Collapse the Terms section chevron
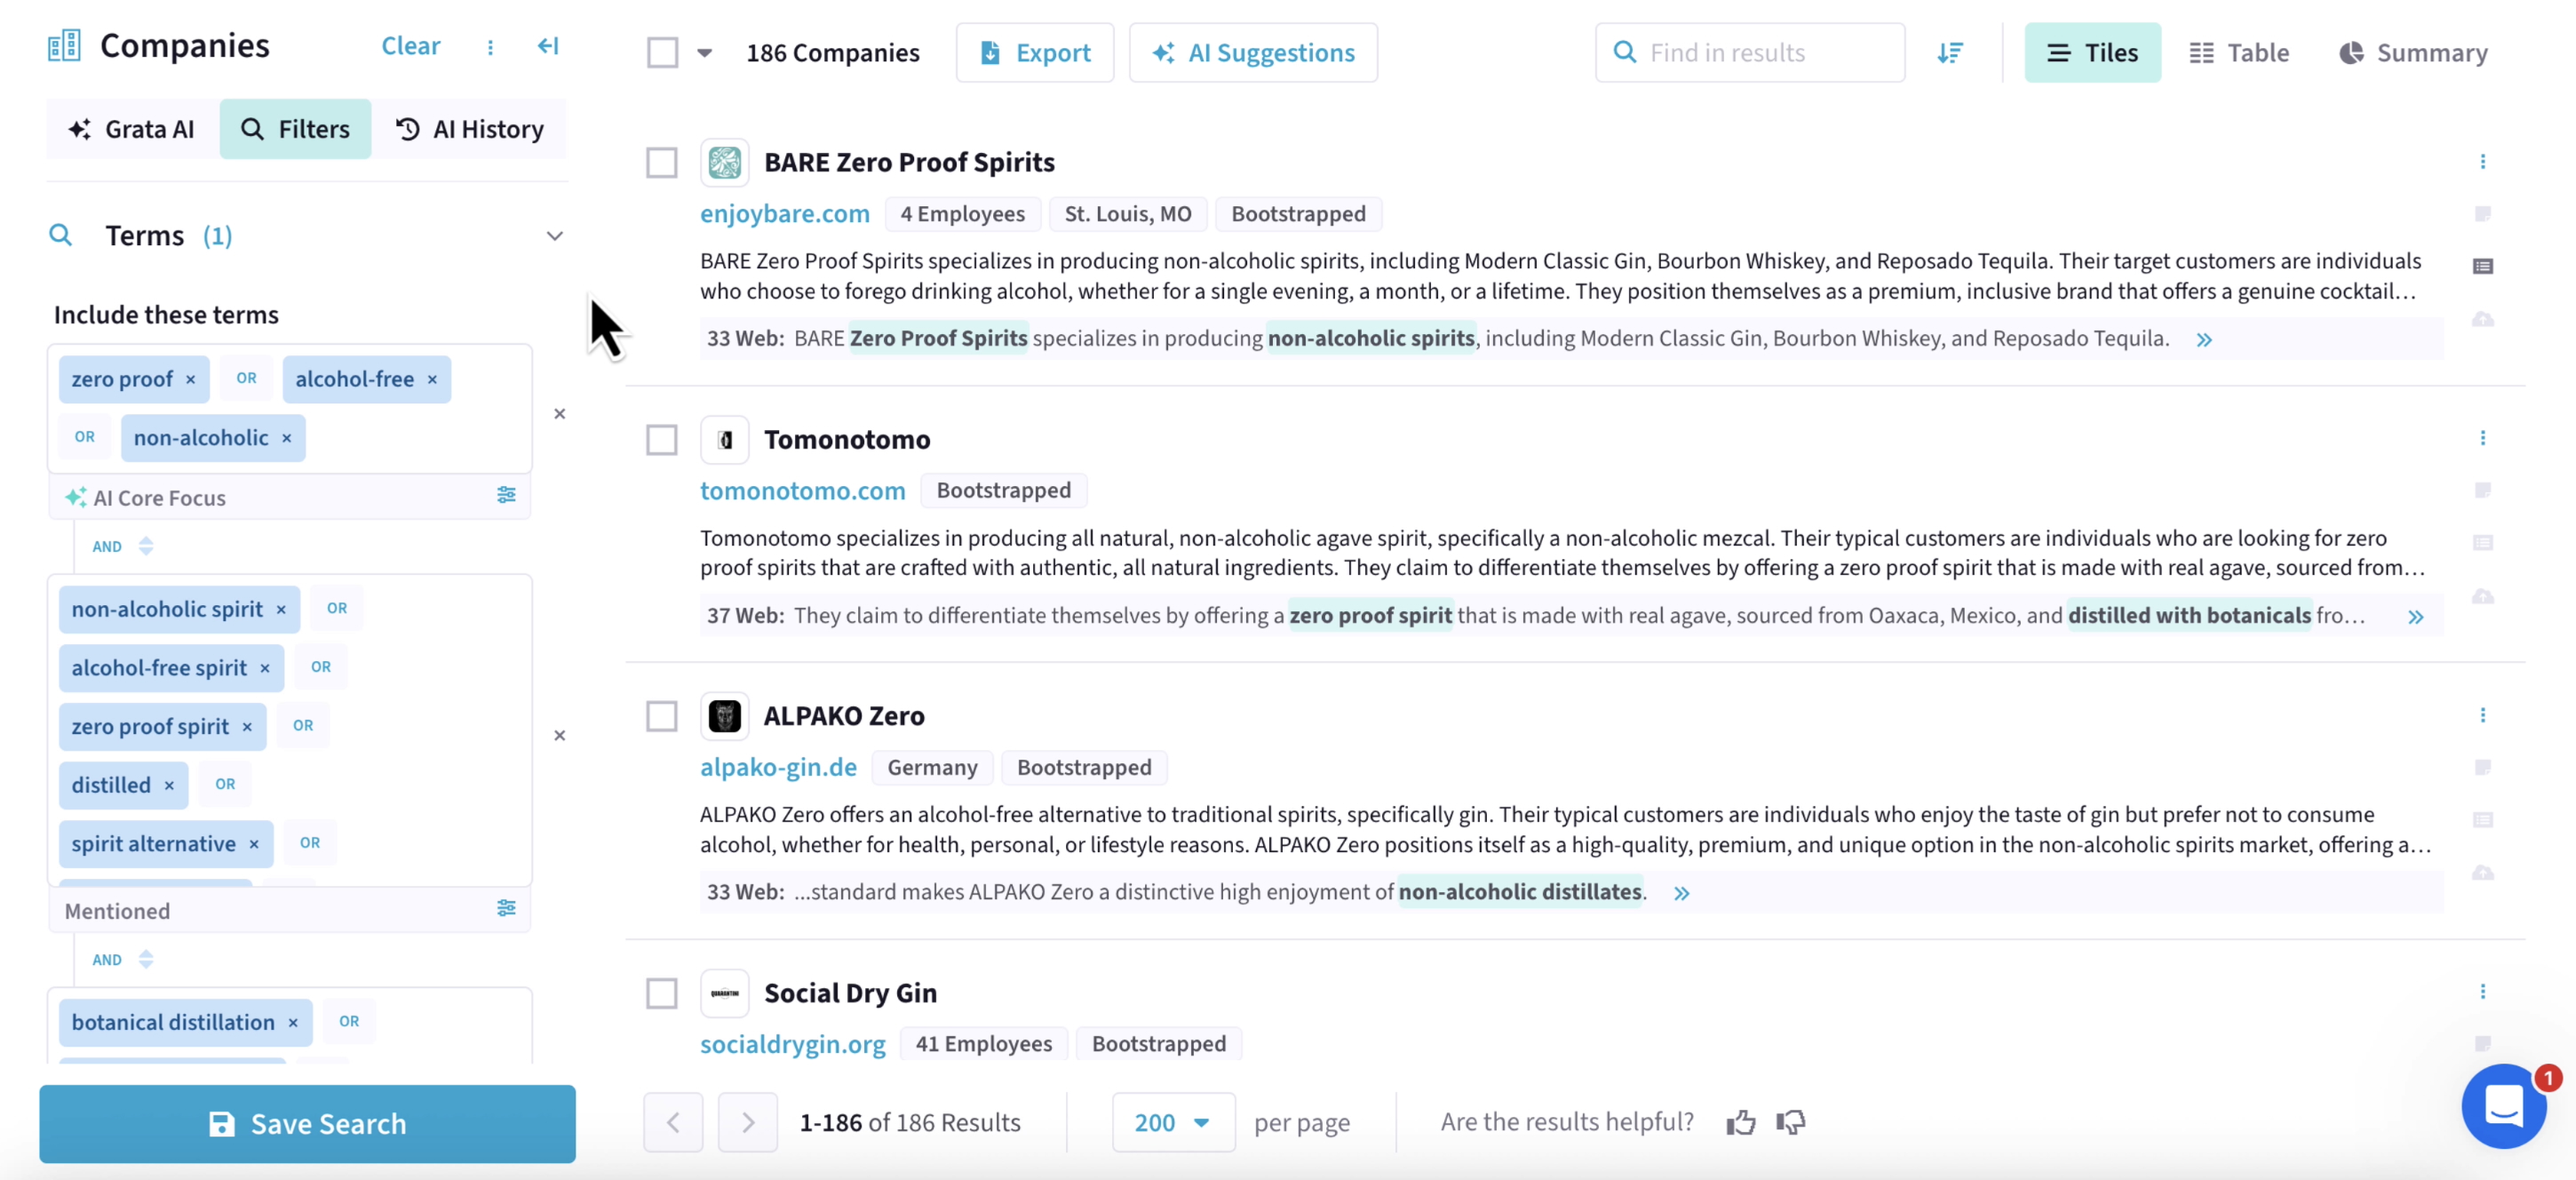Viewport: 2576px width, 1180px height. pyautogui.click(x=556, y=236)
